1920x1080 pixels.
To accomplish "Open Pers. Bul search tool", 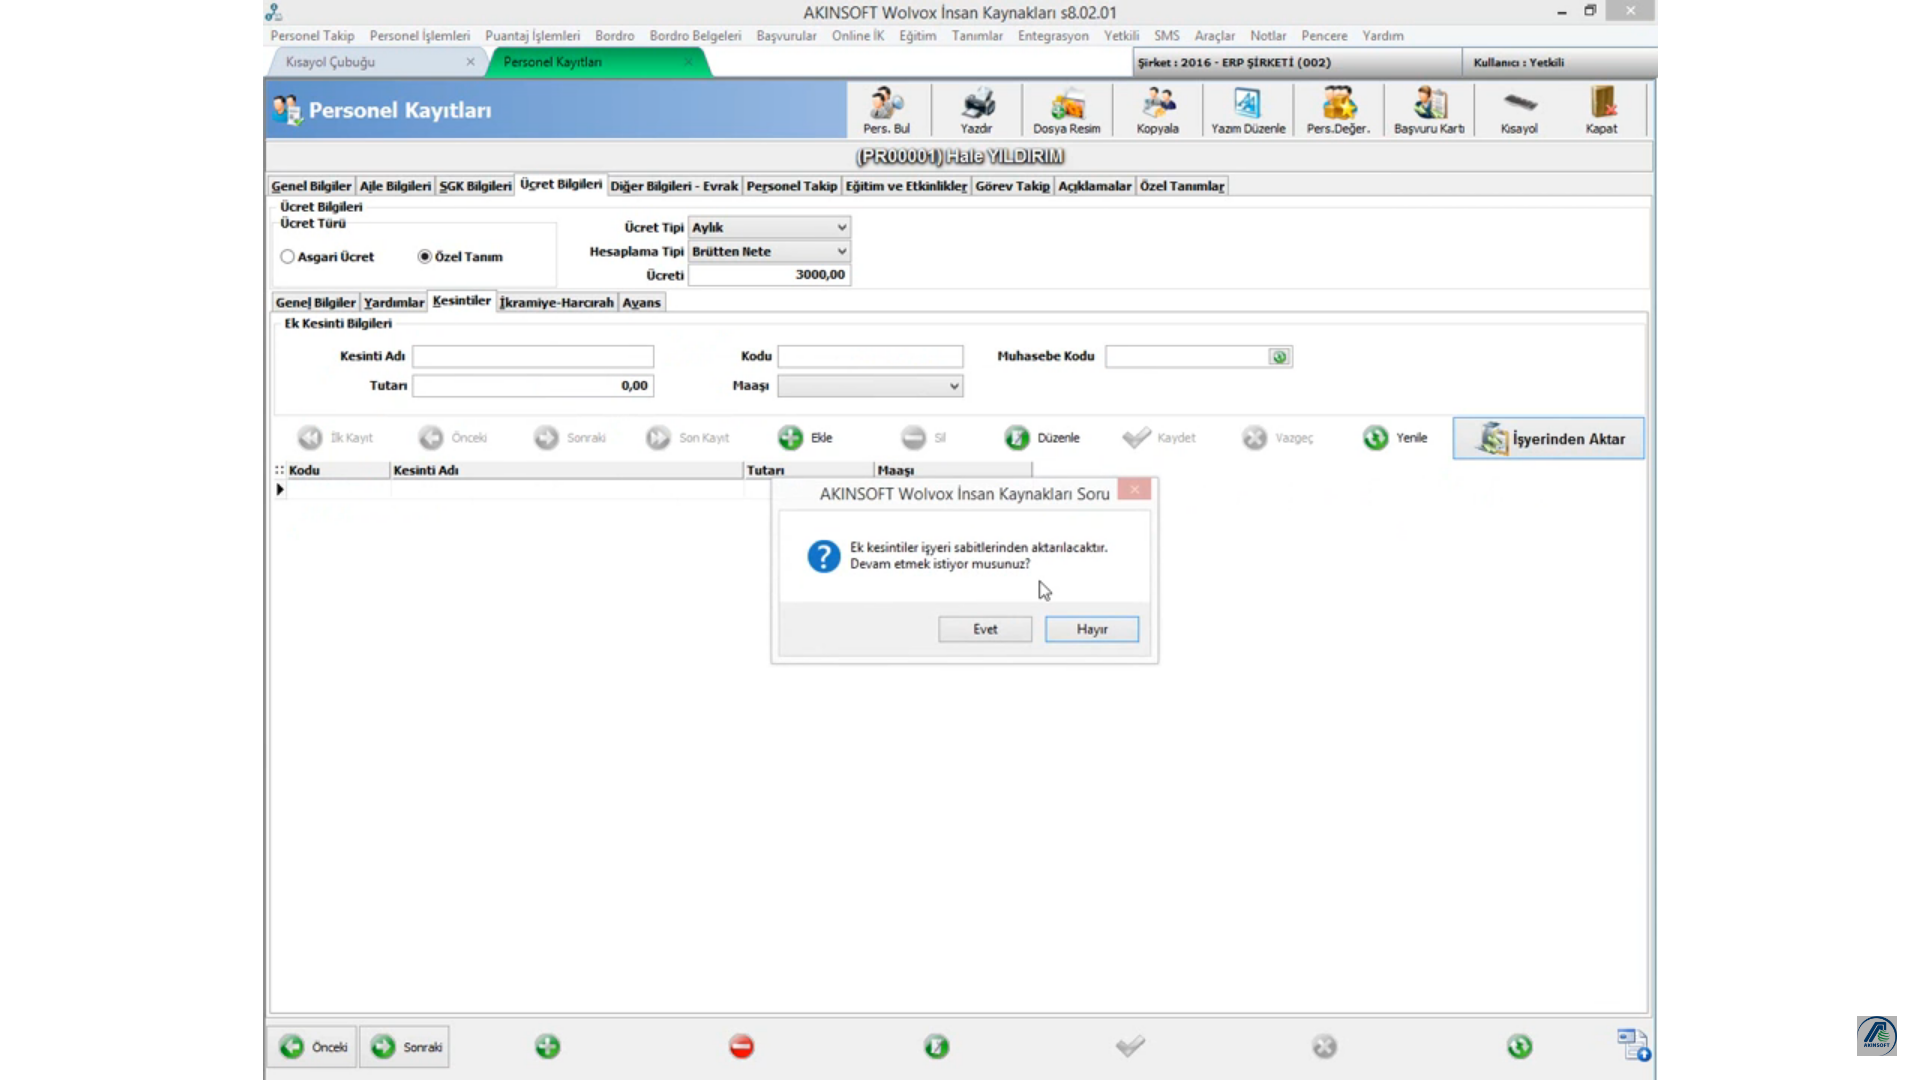I will coord(886,110).
